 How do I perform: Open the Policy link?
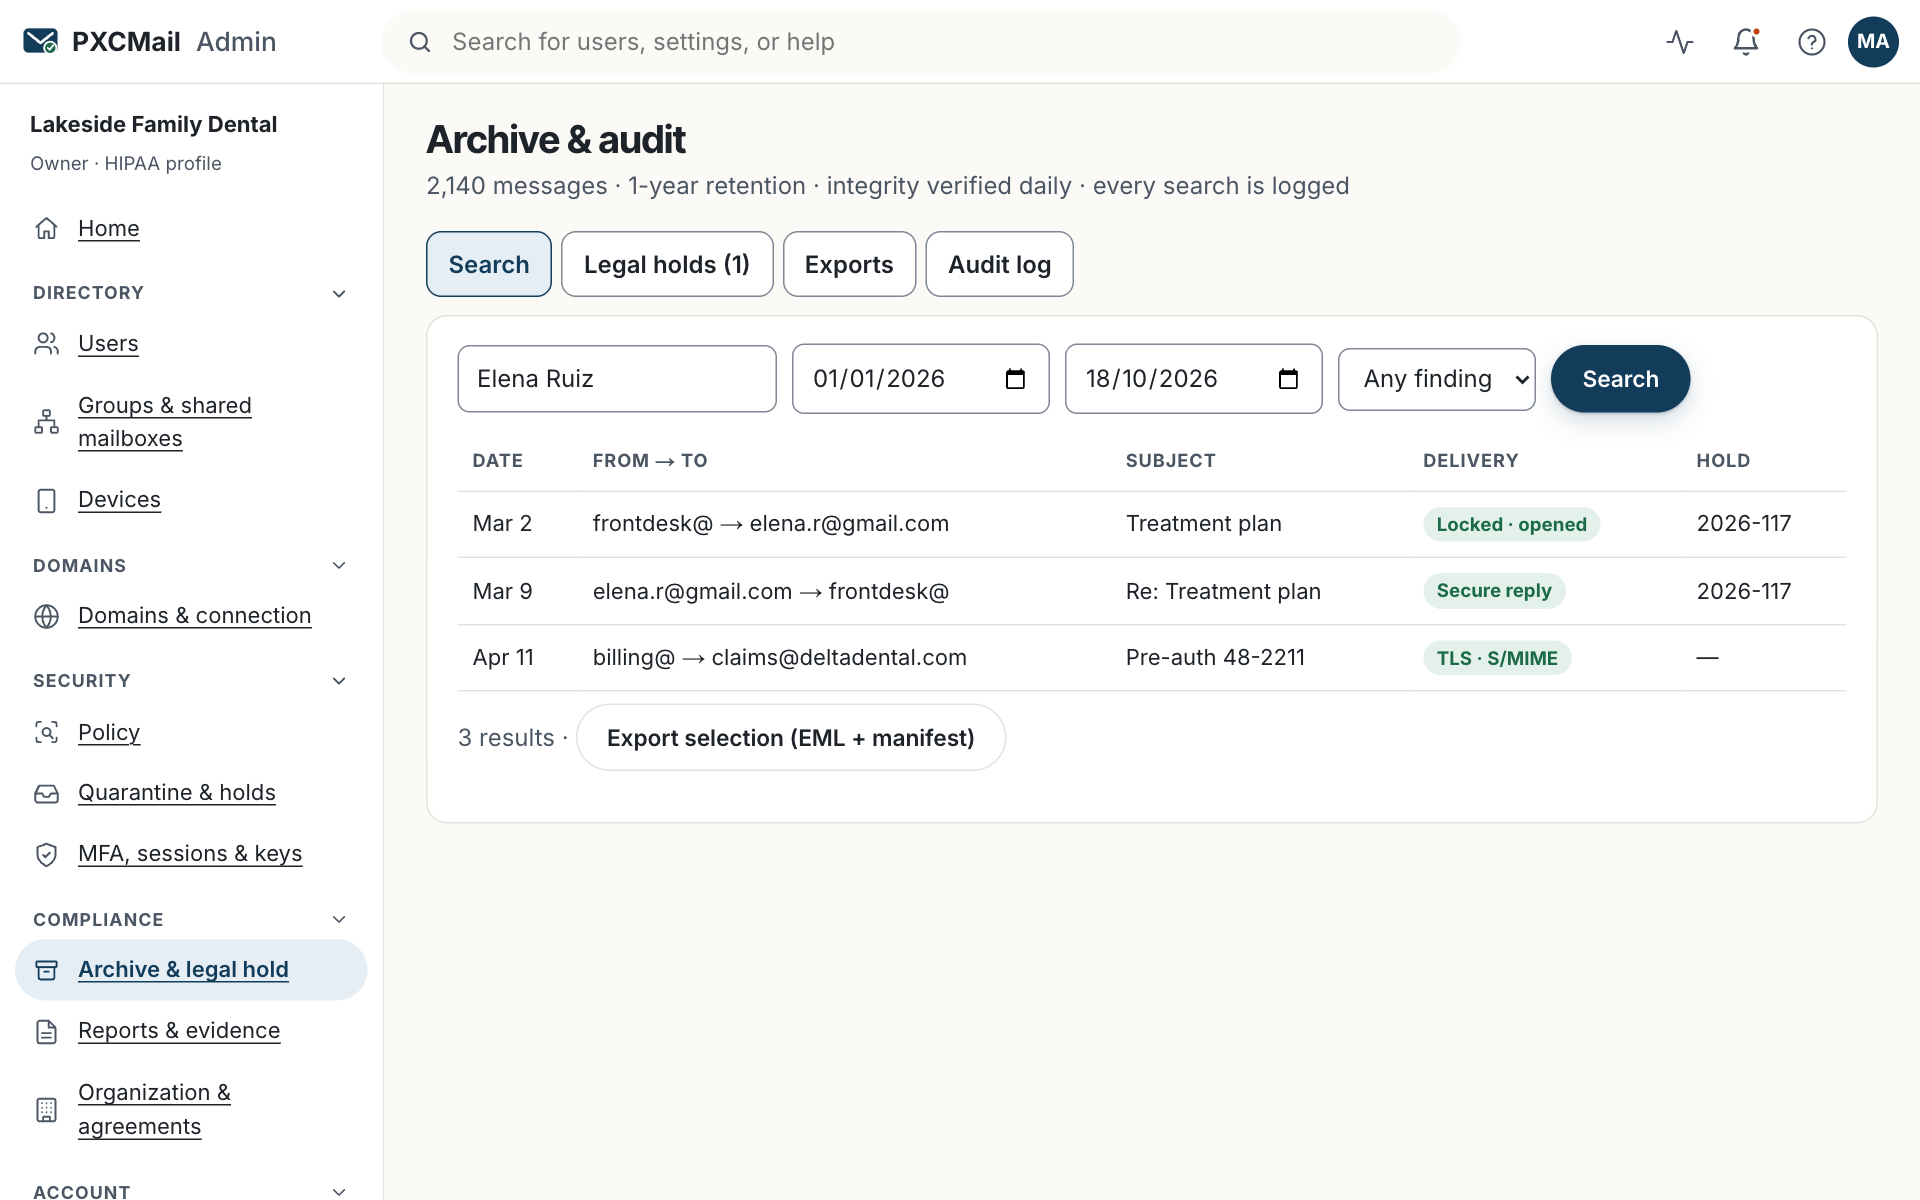click(x=109, y=732)
